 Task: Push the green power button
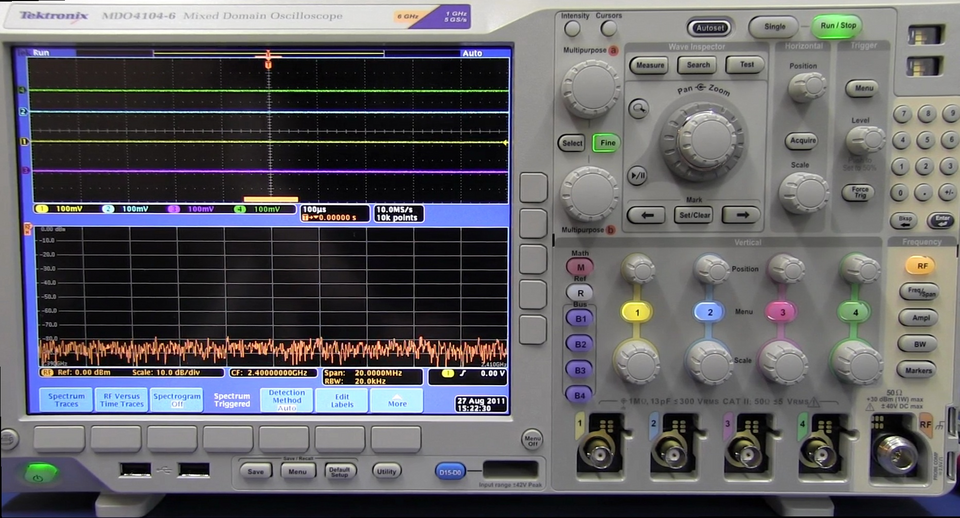pos(39,474)
